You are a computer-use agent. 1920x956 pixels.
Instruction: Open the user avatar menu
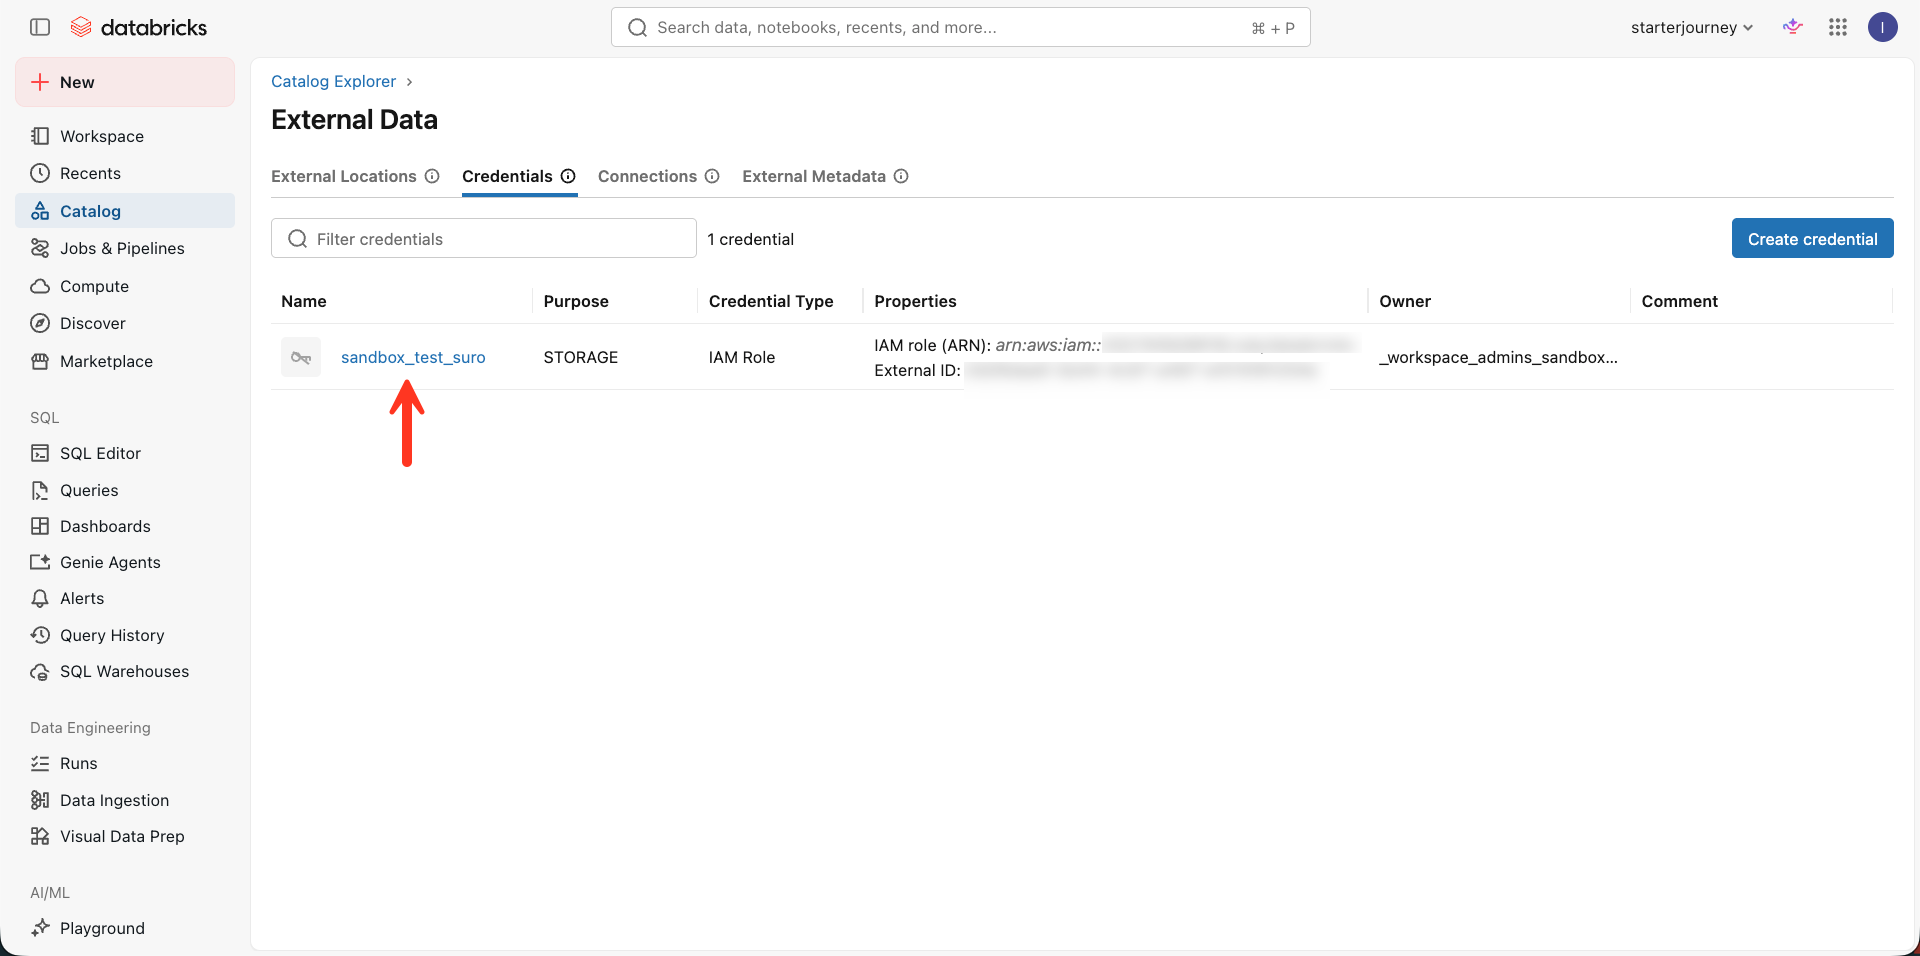coord(1883,27)
